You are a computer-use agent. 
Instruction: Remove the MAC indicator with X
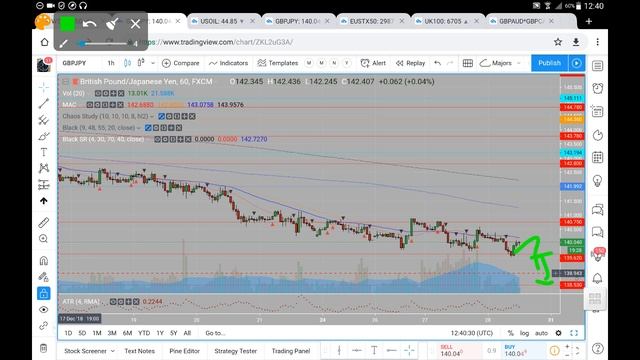tap(120, 105)
